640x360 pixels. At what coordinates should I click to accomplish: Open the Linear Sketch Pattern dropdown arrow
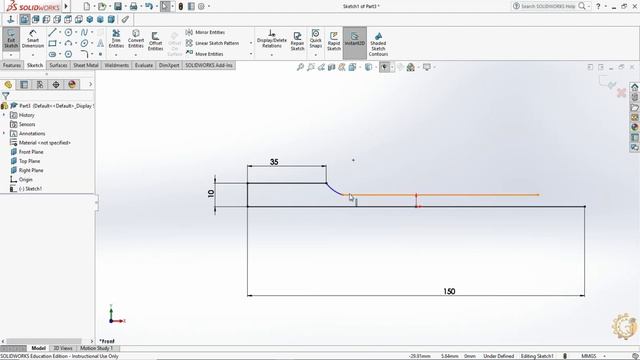[251, 43]
